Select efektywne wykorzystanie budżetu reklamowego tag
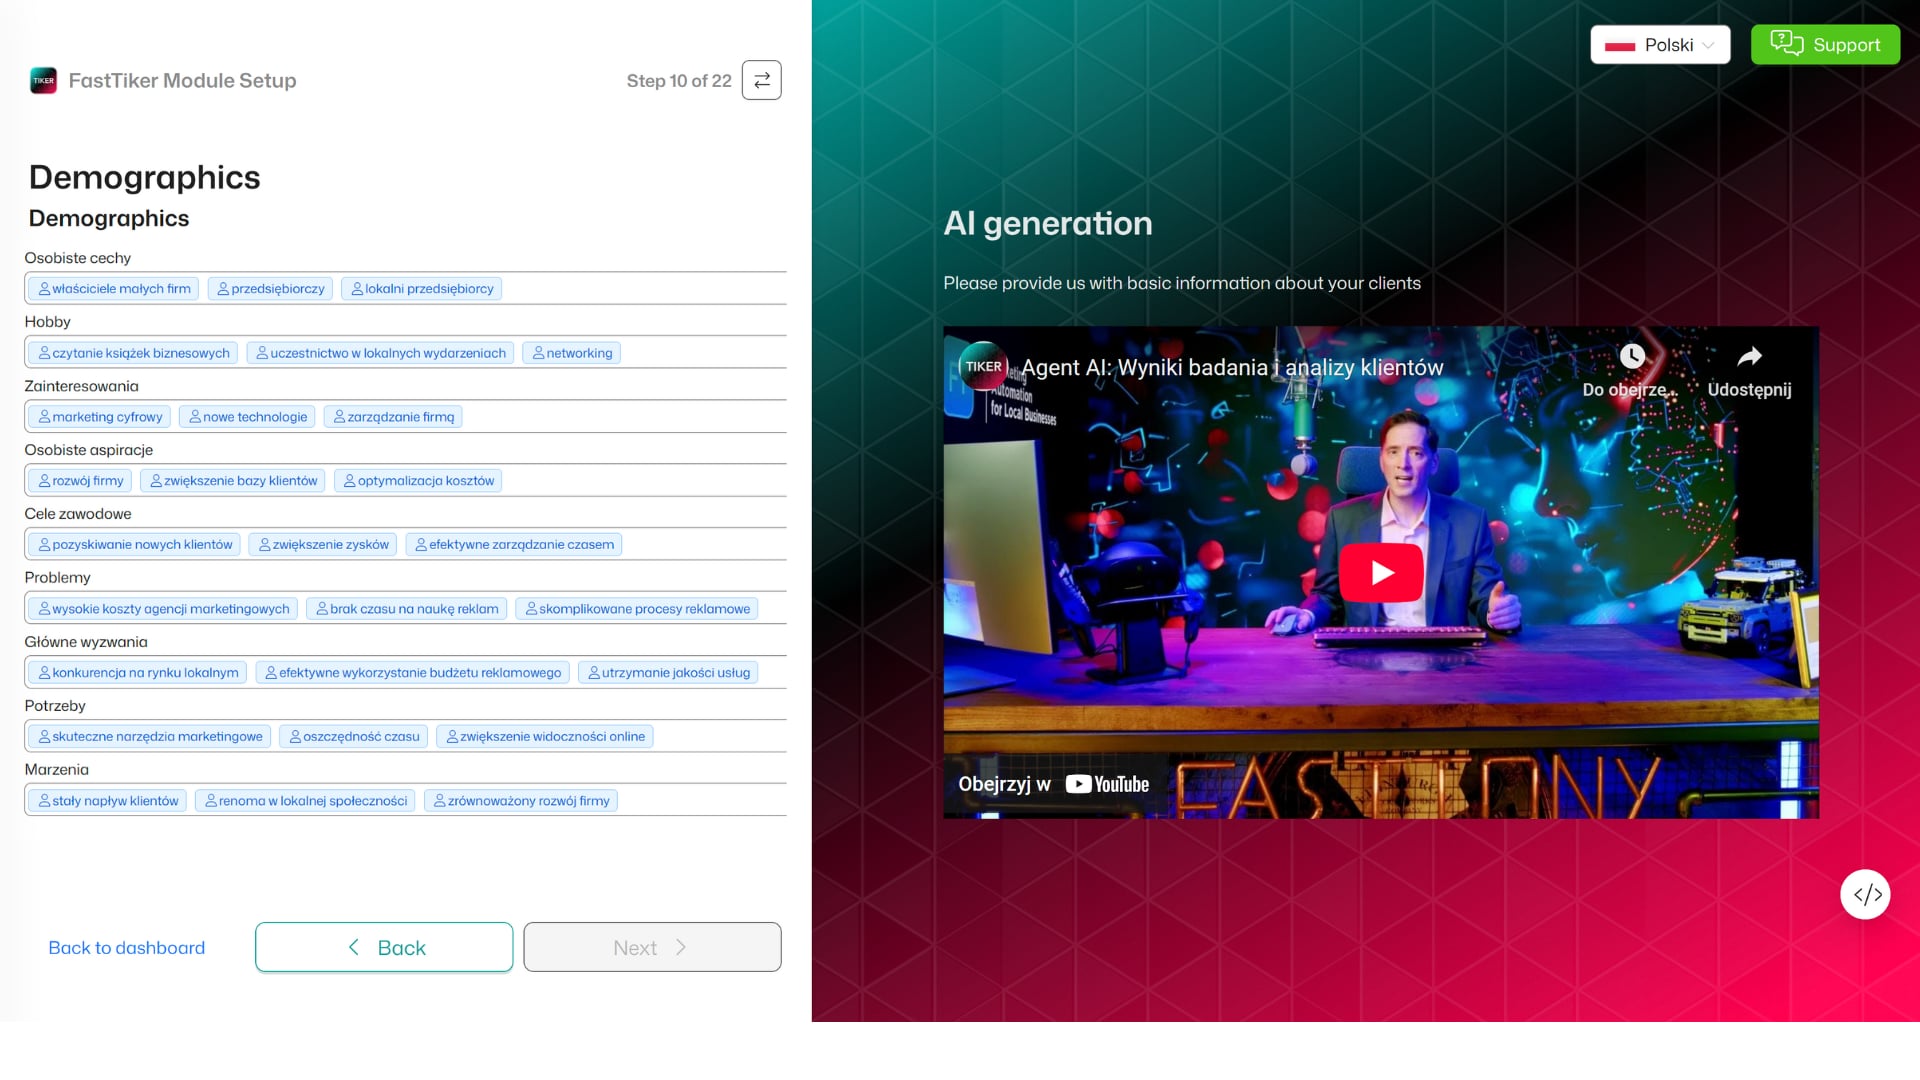Viewport: 1920px width, 1080px height. click(413, 673)
